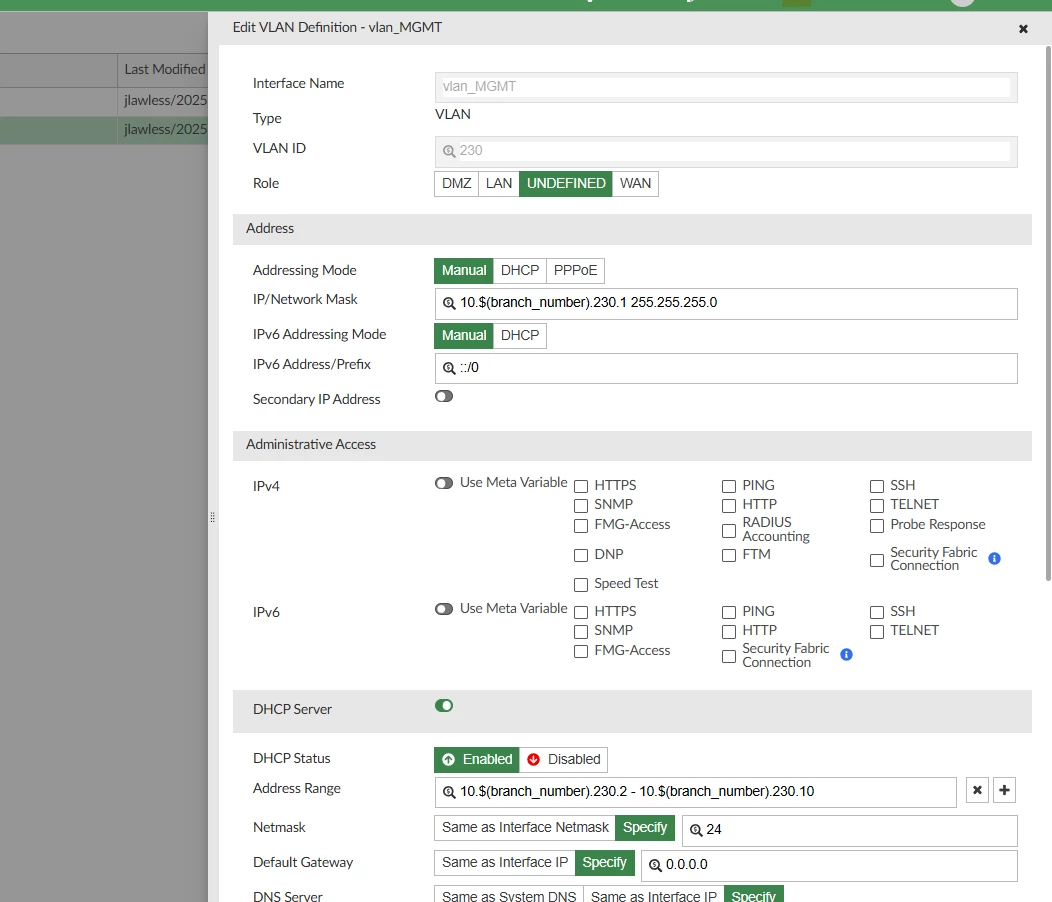Viewport: 1052px width, 902px height.
Task: Enable IPv4 FTM checkbox
Action: coord(729,555)
